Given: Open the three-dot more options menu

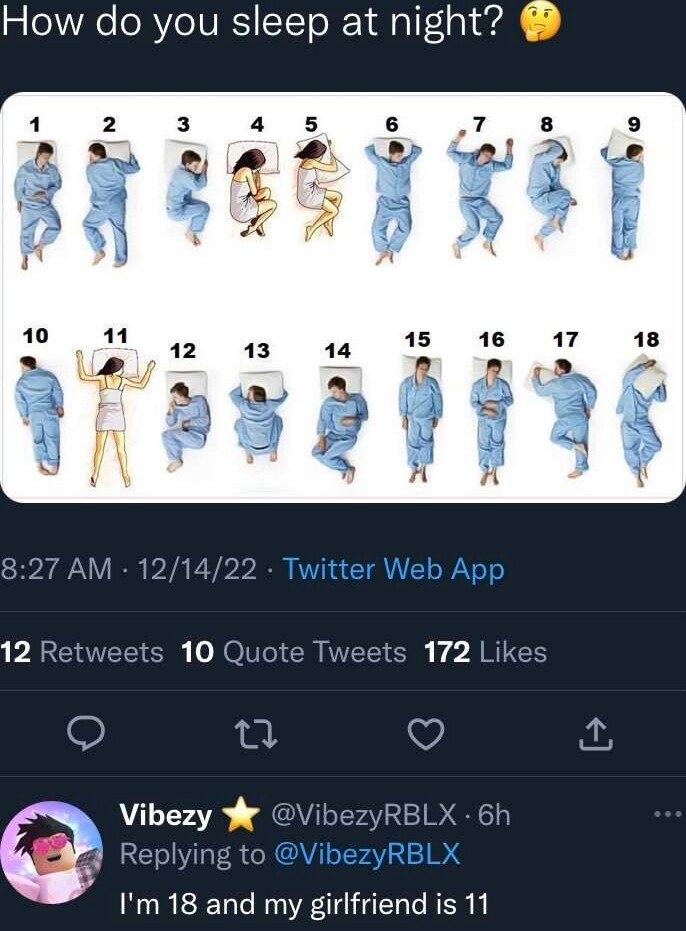Looking at the screenshot, I should coord(669,815).
